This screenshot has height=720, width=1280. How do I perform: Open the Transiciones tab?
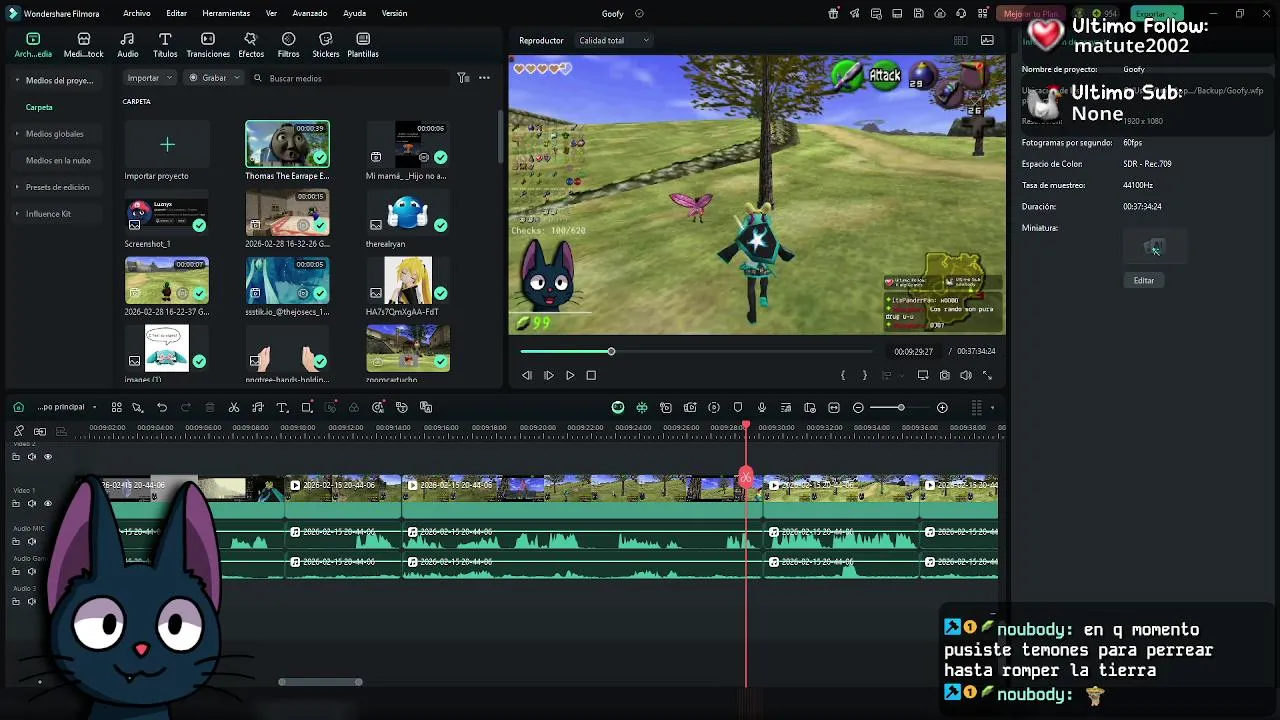[x=208, y=45]
